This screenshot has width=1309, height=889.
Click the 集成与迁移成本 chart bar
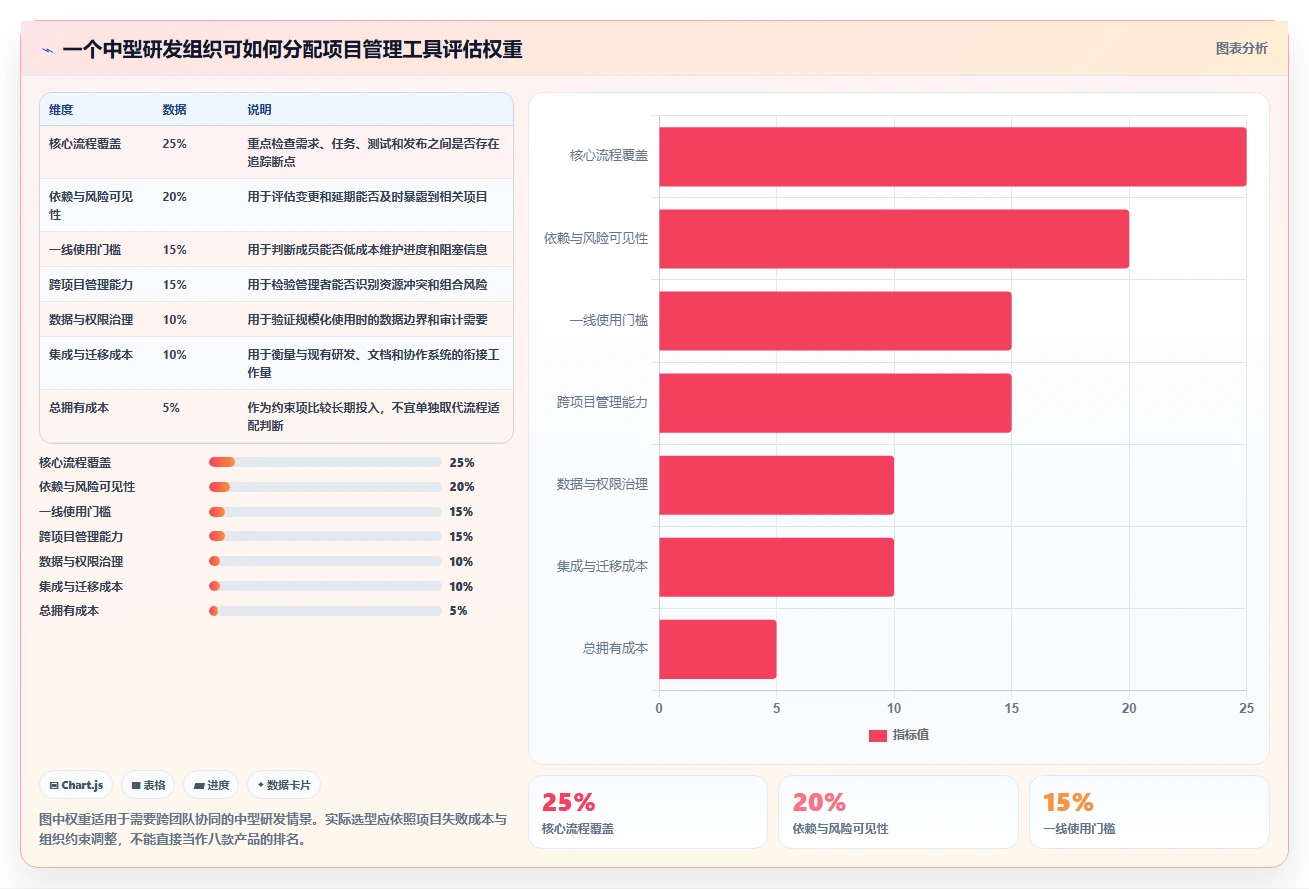pyautogui.click(x=776, y=567)
